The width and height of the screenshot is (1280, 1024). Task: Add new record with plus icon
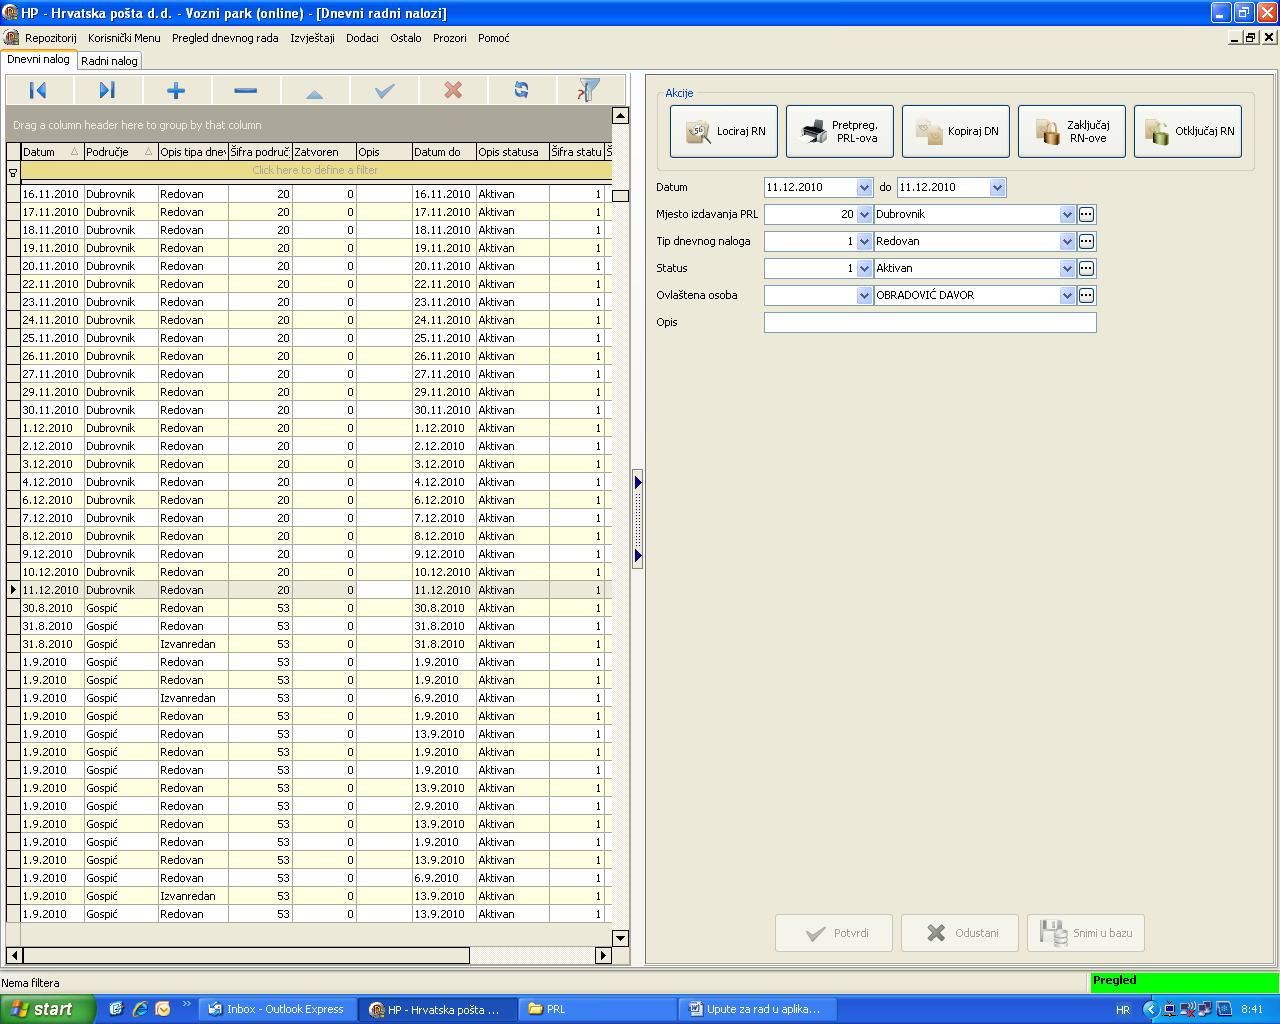click(x=176, y=90)
